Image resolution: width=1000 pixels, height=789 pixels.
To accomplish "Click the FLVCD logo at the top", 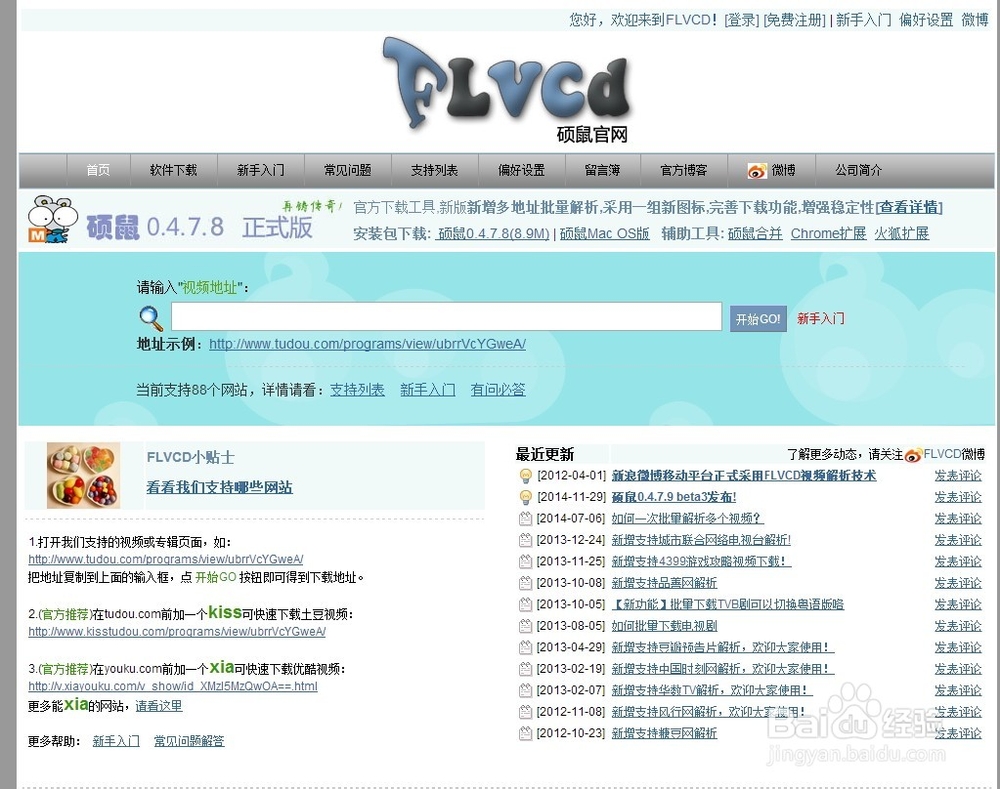I will (x=506, y=89).
